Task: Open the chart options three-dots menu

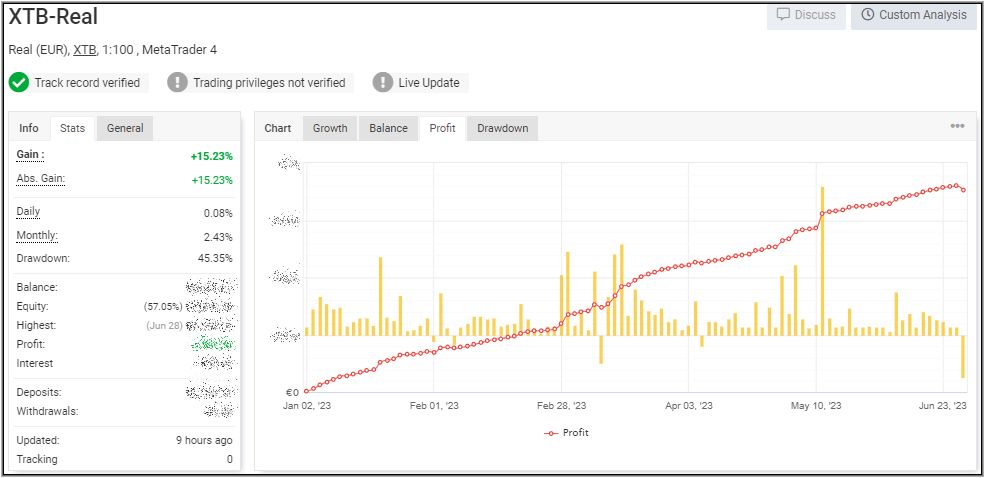Action: 957,126
